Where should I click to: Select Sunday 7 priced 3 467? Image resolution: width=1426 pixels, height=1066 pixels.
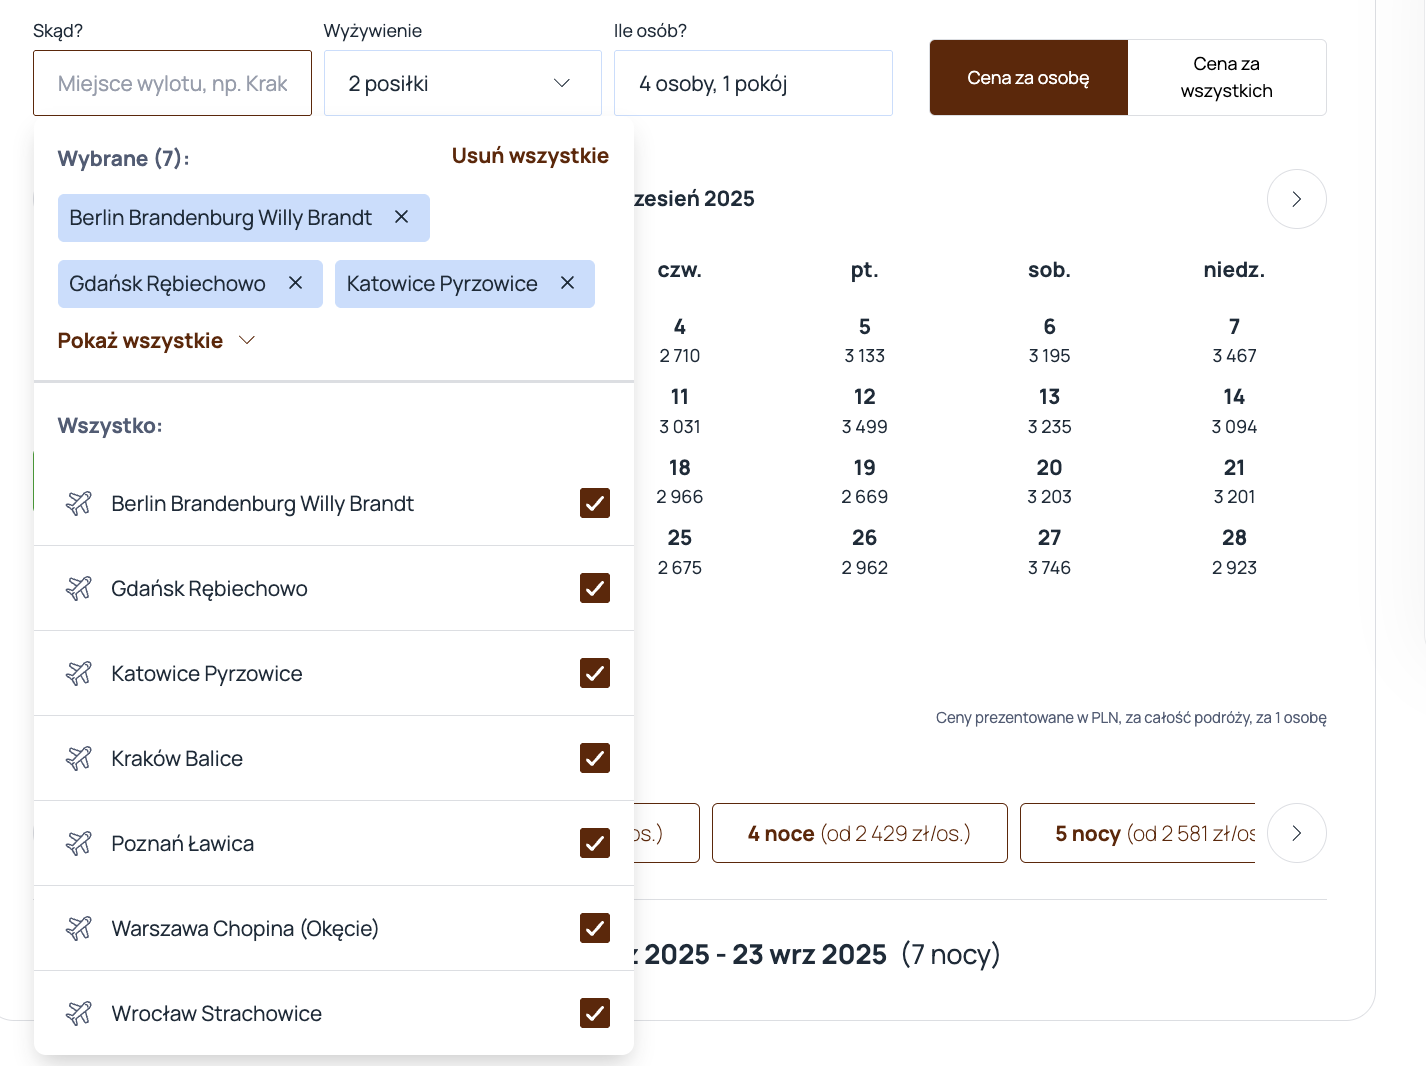pos(1235,341)
